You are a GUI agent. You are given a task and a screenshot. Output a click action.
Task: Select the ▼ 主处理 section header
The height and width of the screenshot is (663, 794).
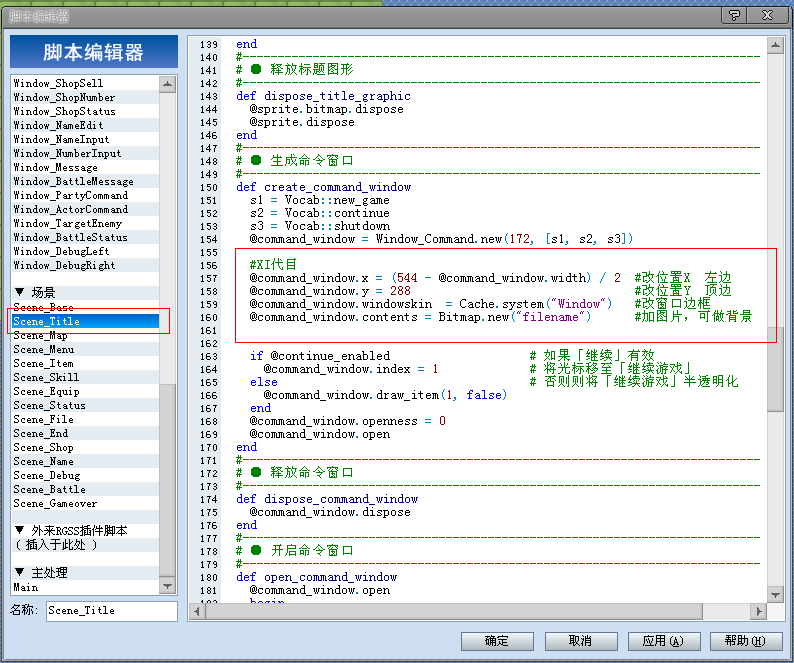tap(85, 573)
